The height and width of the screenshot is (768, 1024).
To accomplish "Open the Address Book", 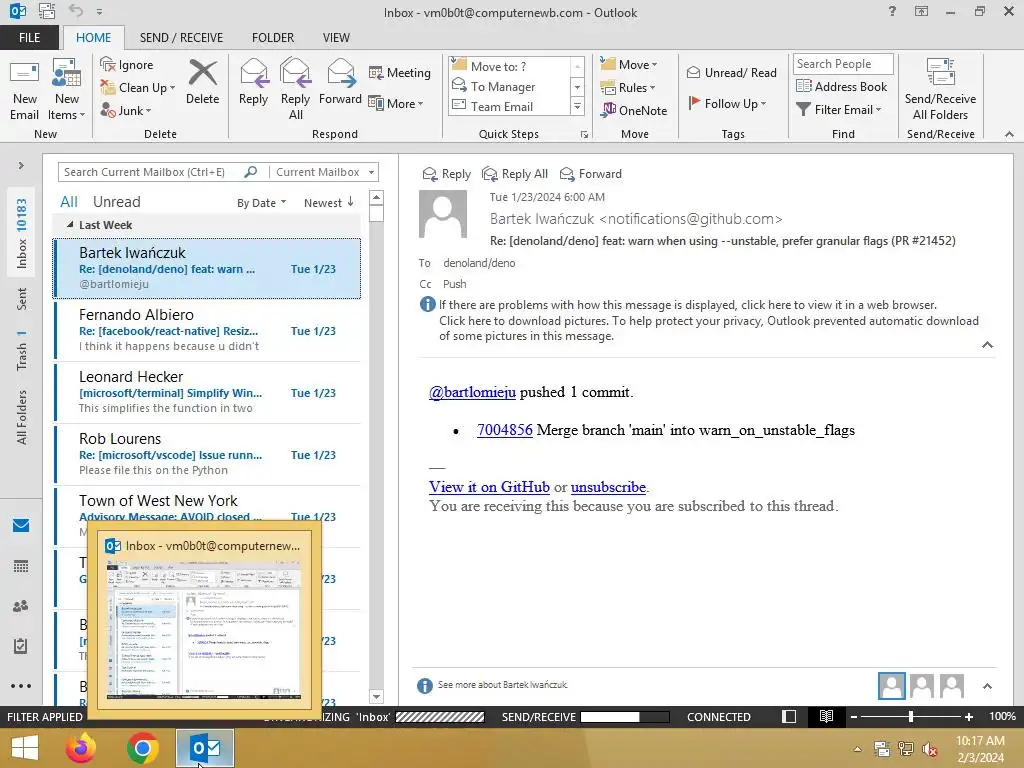I will click(842, 86).
